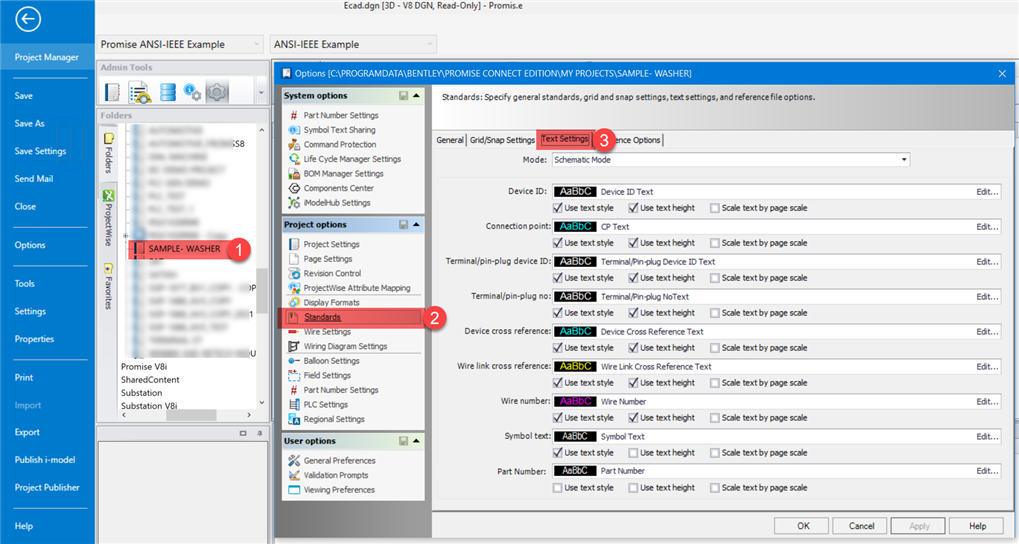The image size is (1019, 544).
Task: Collapse Project options section
Action: 417,224
